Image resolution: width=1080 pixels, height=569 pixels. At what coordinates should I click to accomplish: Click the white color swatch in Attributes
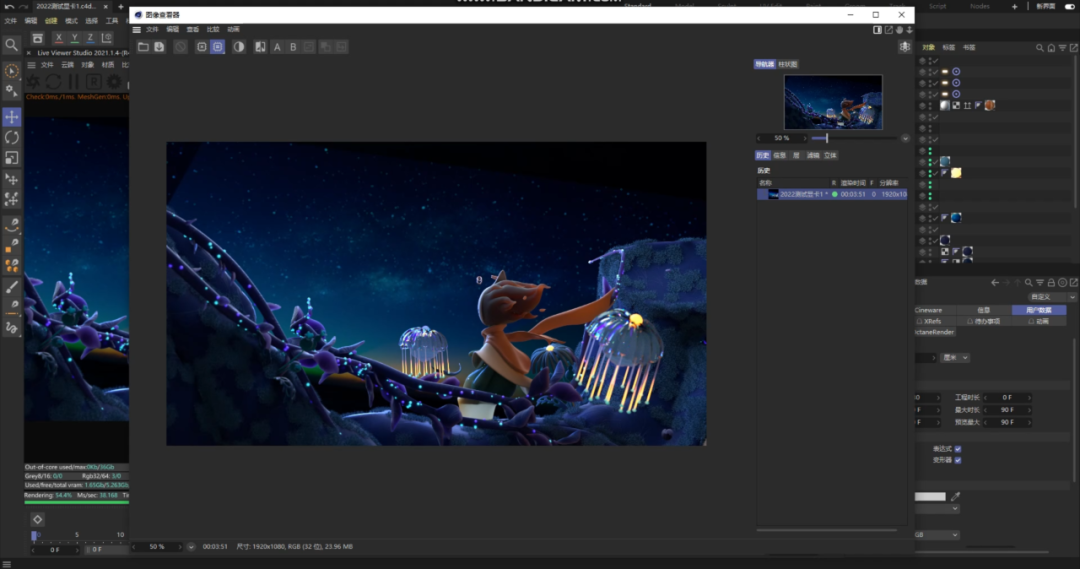(930, 496)
